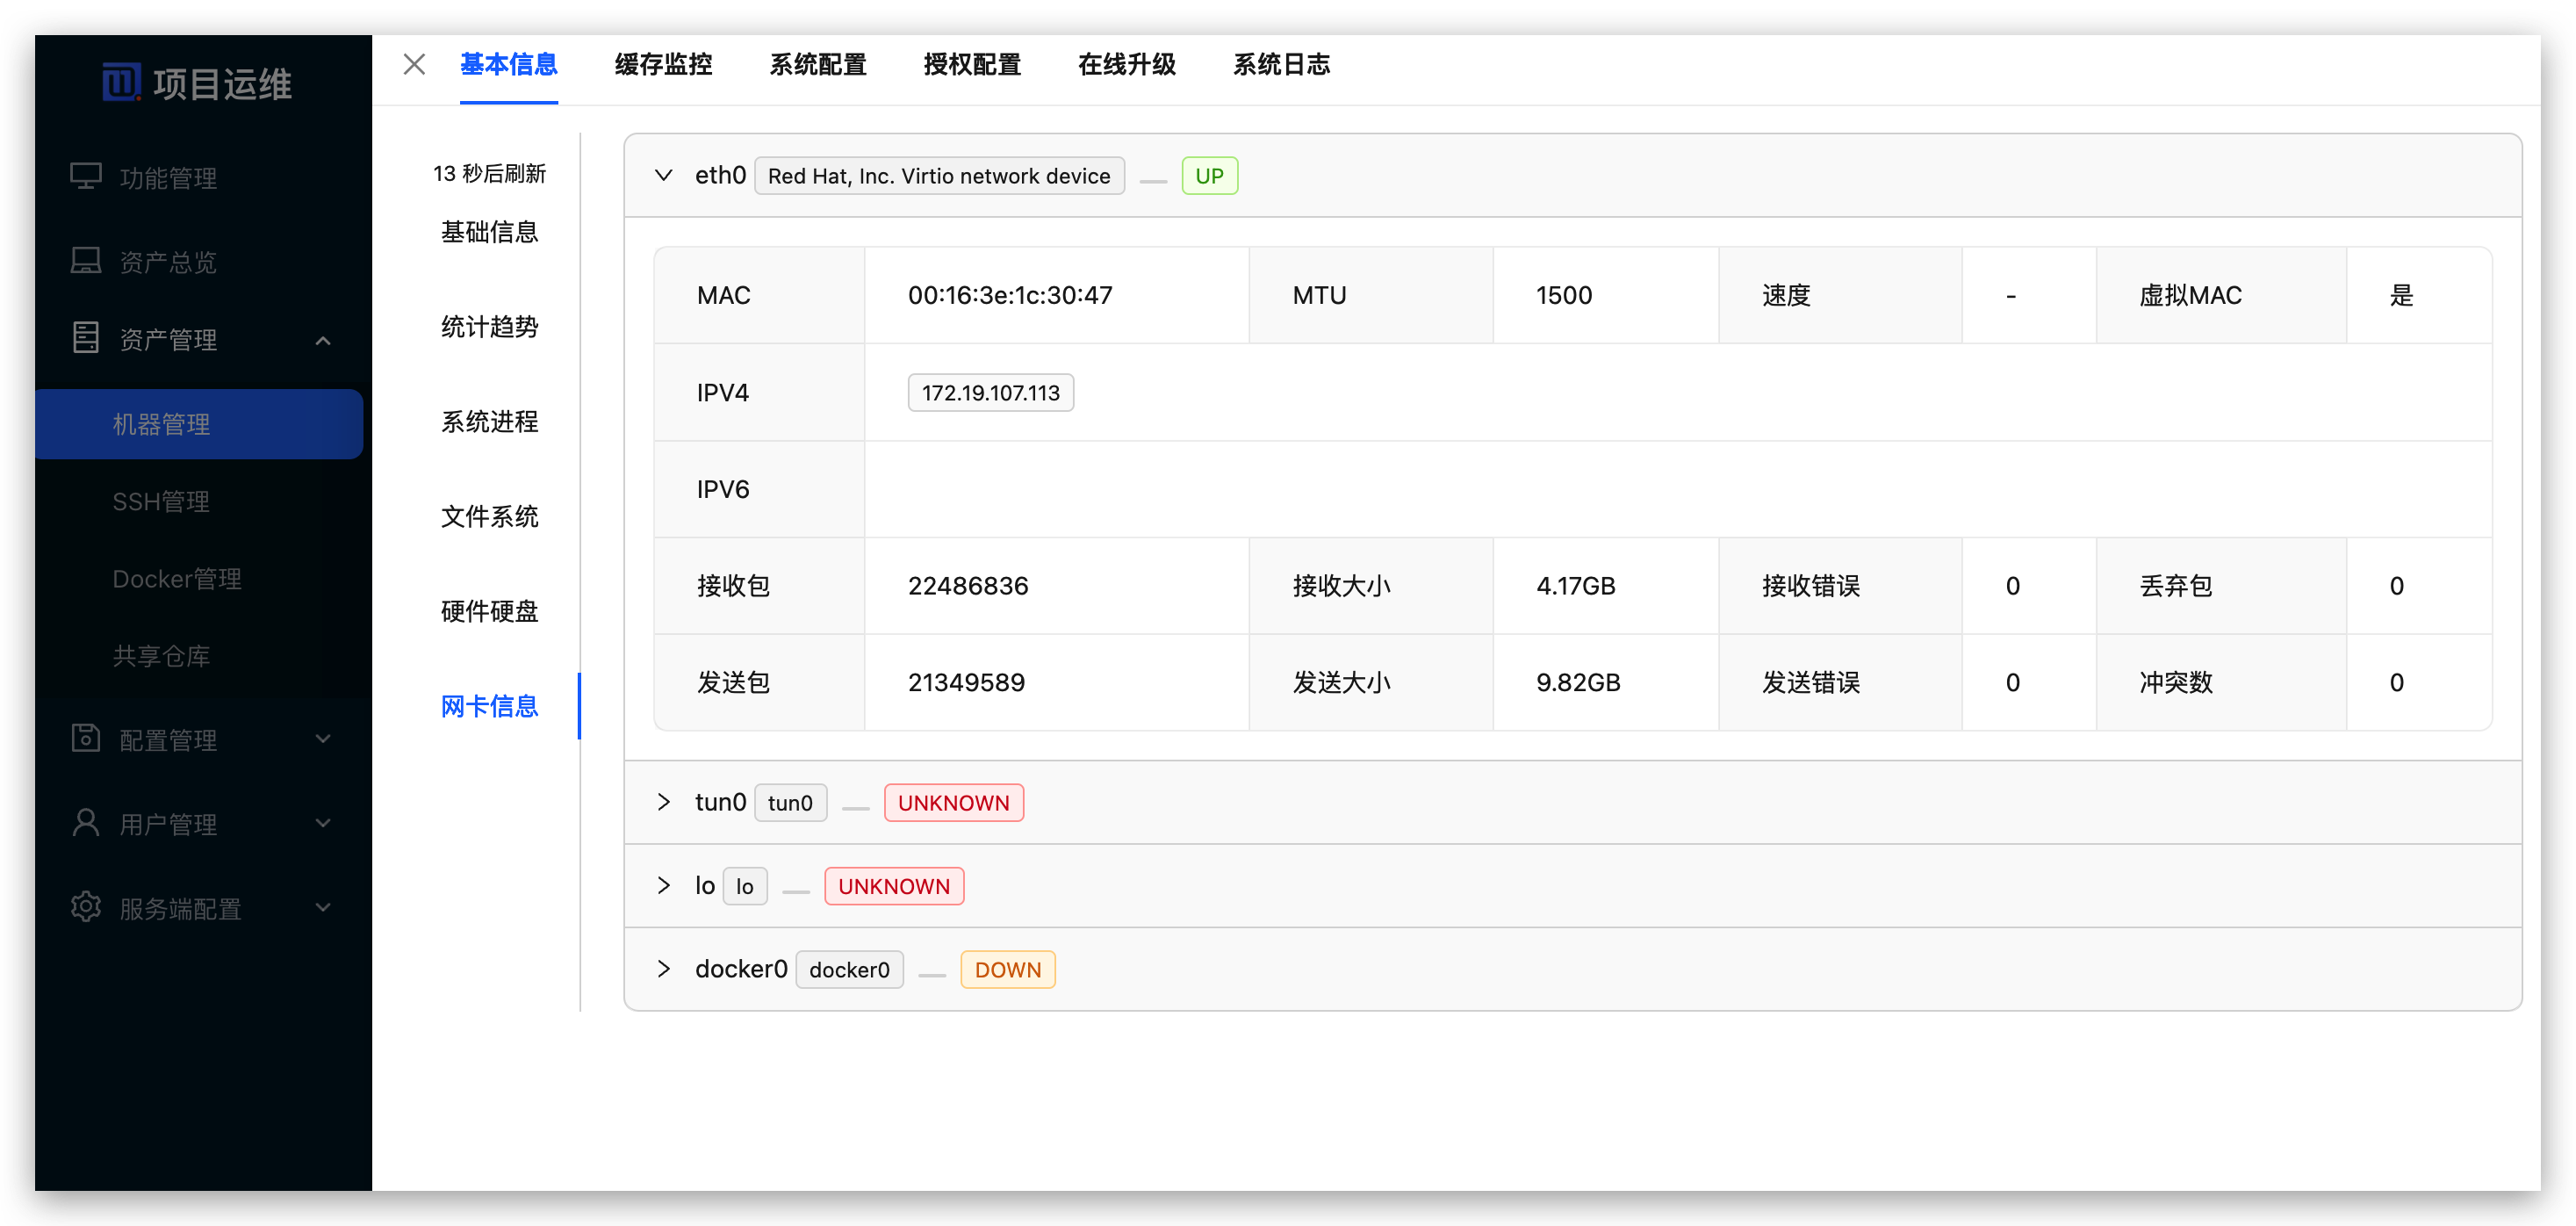Click the laptop icon for 资产总览
2576x1226 pixels.
[86, 261]
